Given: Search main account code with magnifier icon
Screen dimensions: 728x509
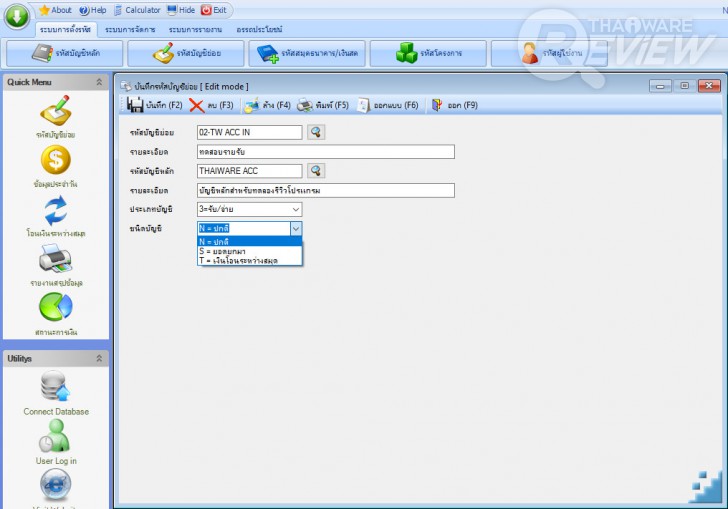Looking at the screenshot, I should (316, 171).
